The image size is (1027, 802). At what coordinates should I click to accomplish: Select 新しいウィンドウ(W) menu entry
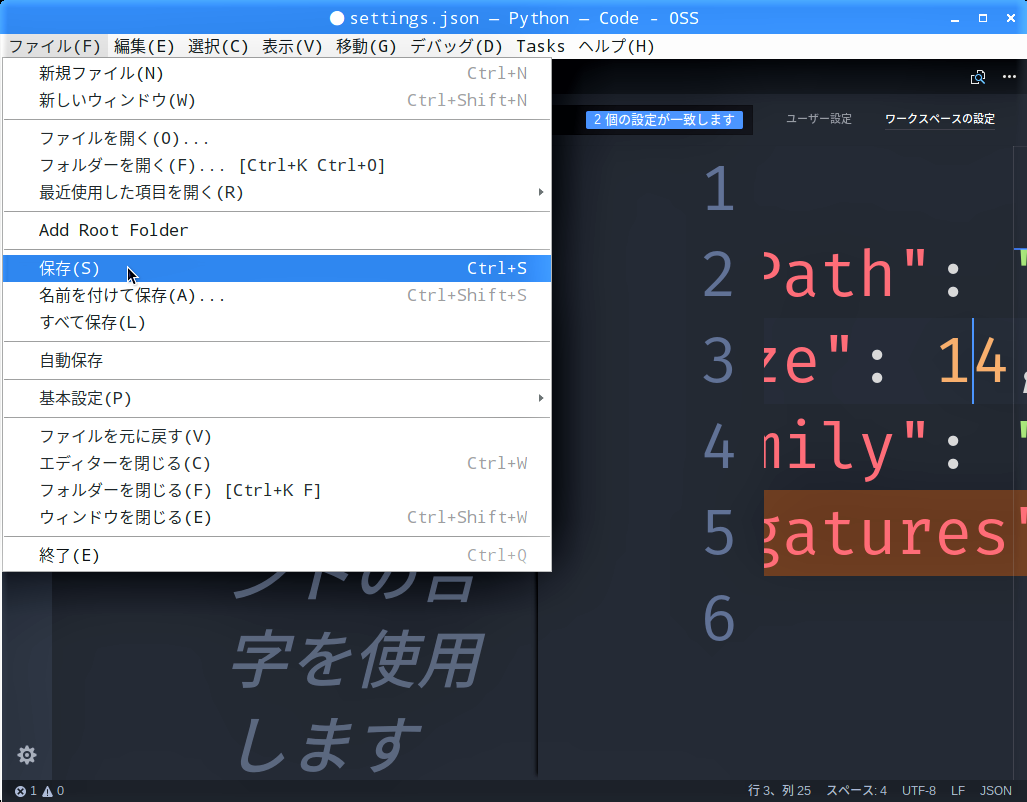pyautogui.click(x=277, y=100)
